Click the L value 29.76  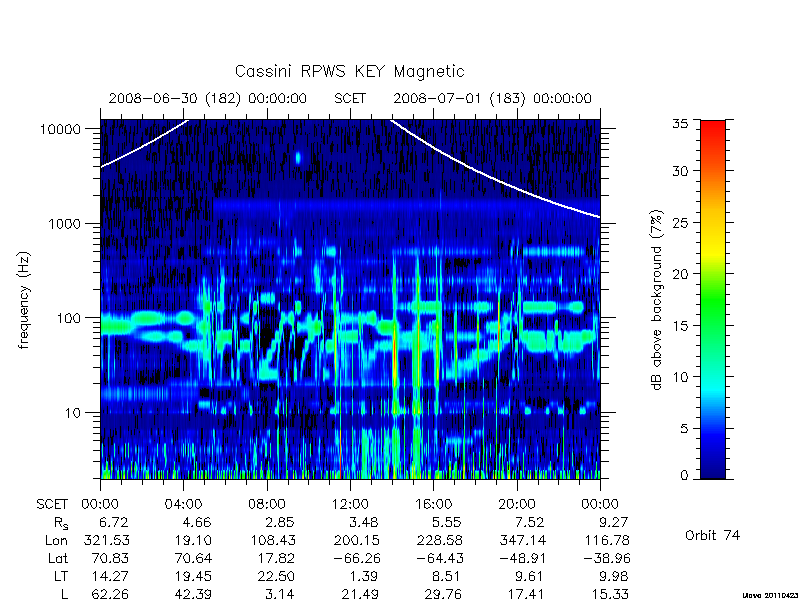442,594
